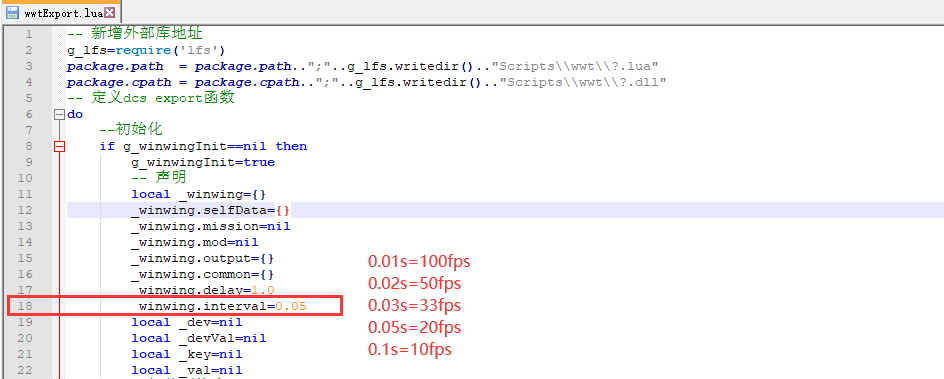The height and width of the screenshot is (379, 944).
Task: Click line number 3 in margin
Action: pyautogui.click(x=29, y=66)
